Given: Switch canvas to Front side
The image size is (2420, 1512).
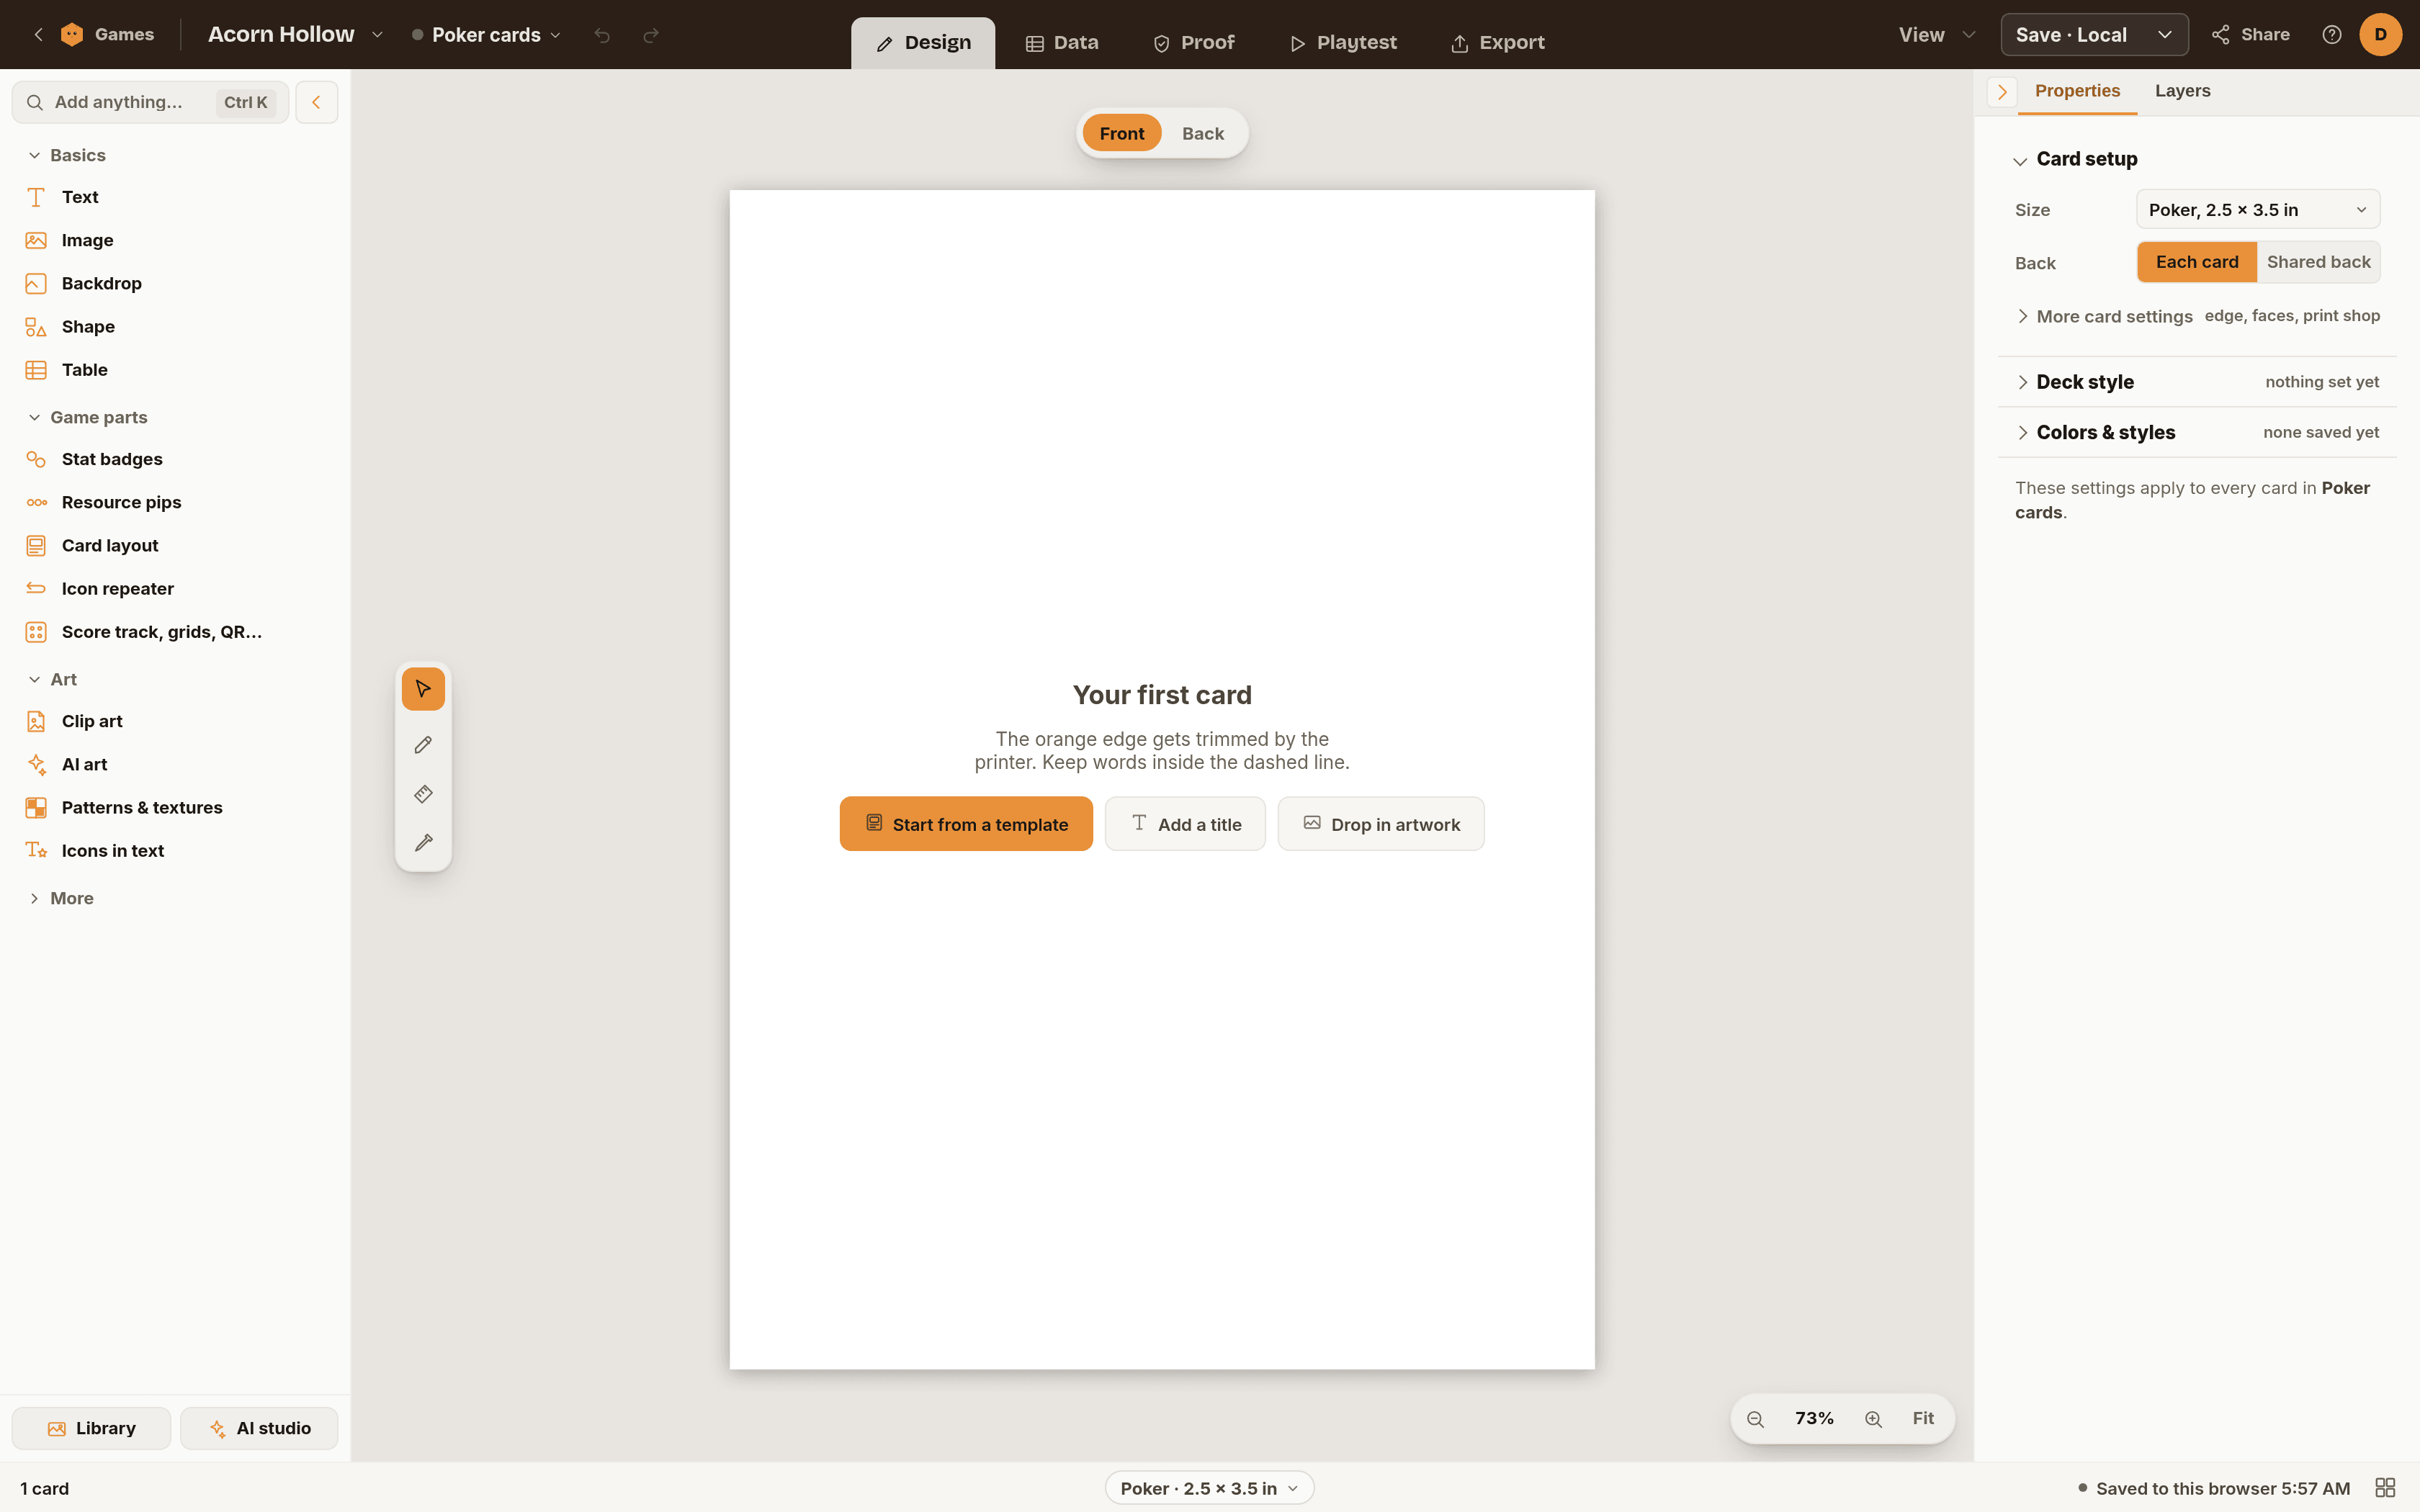Looking at the screenshot, I should (x=1121, y=133).
